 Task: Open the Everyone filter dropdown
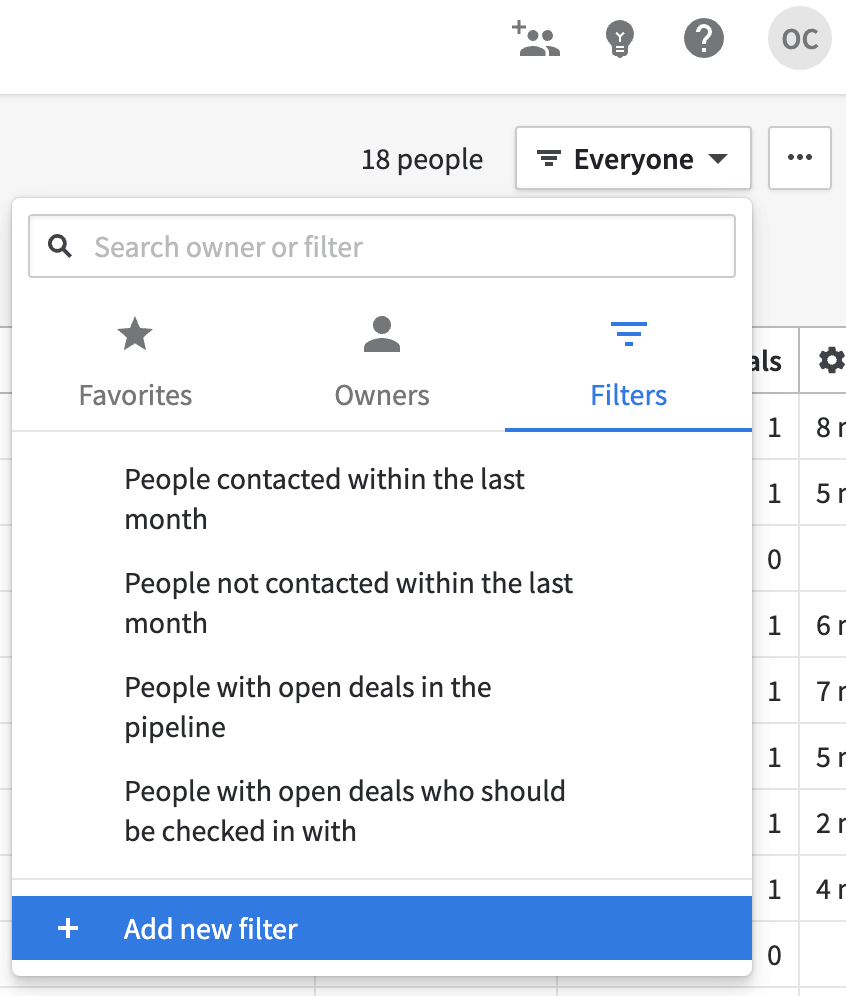(x=632, y=158)
